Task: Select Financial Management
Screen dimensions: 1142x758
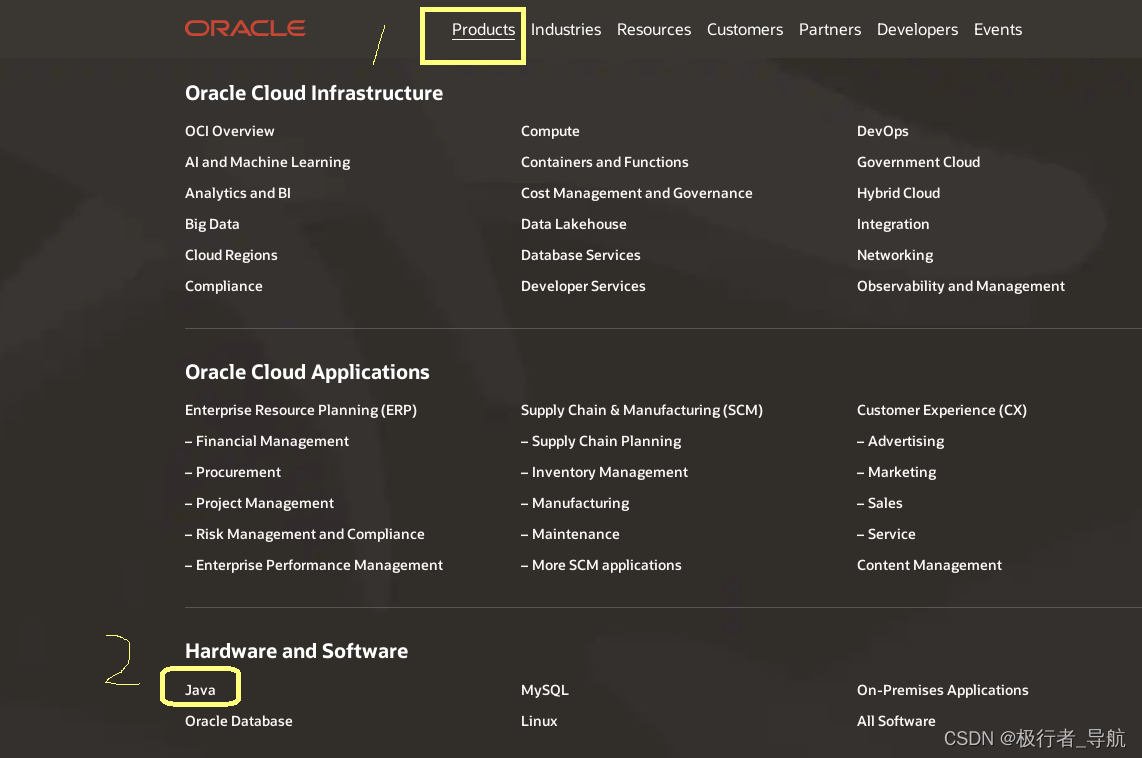Action: 267,441
